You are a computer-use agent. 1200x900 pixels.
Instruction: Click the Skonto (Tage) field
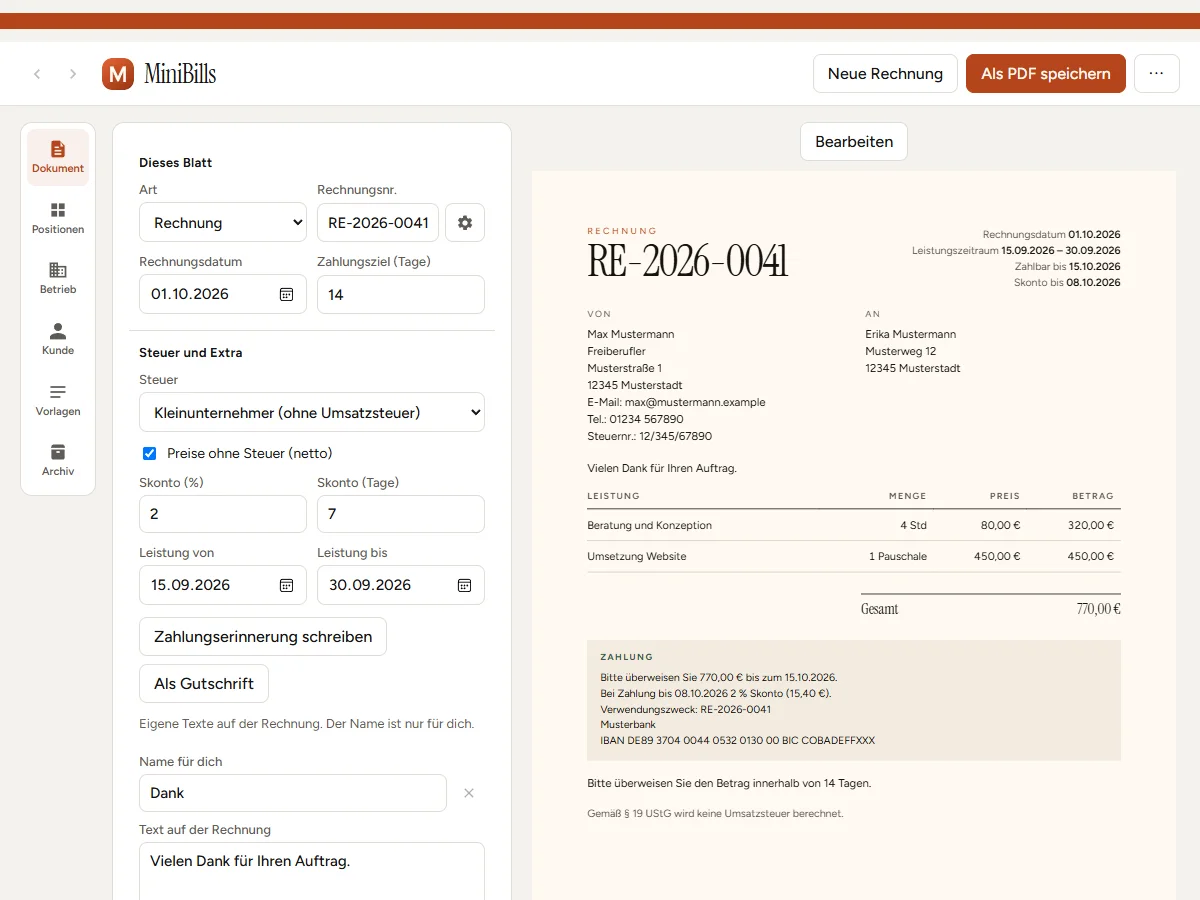(401, 514)
